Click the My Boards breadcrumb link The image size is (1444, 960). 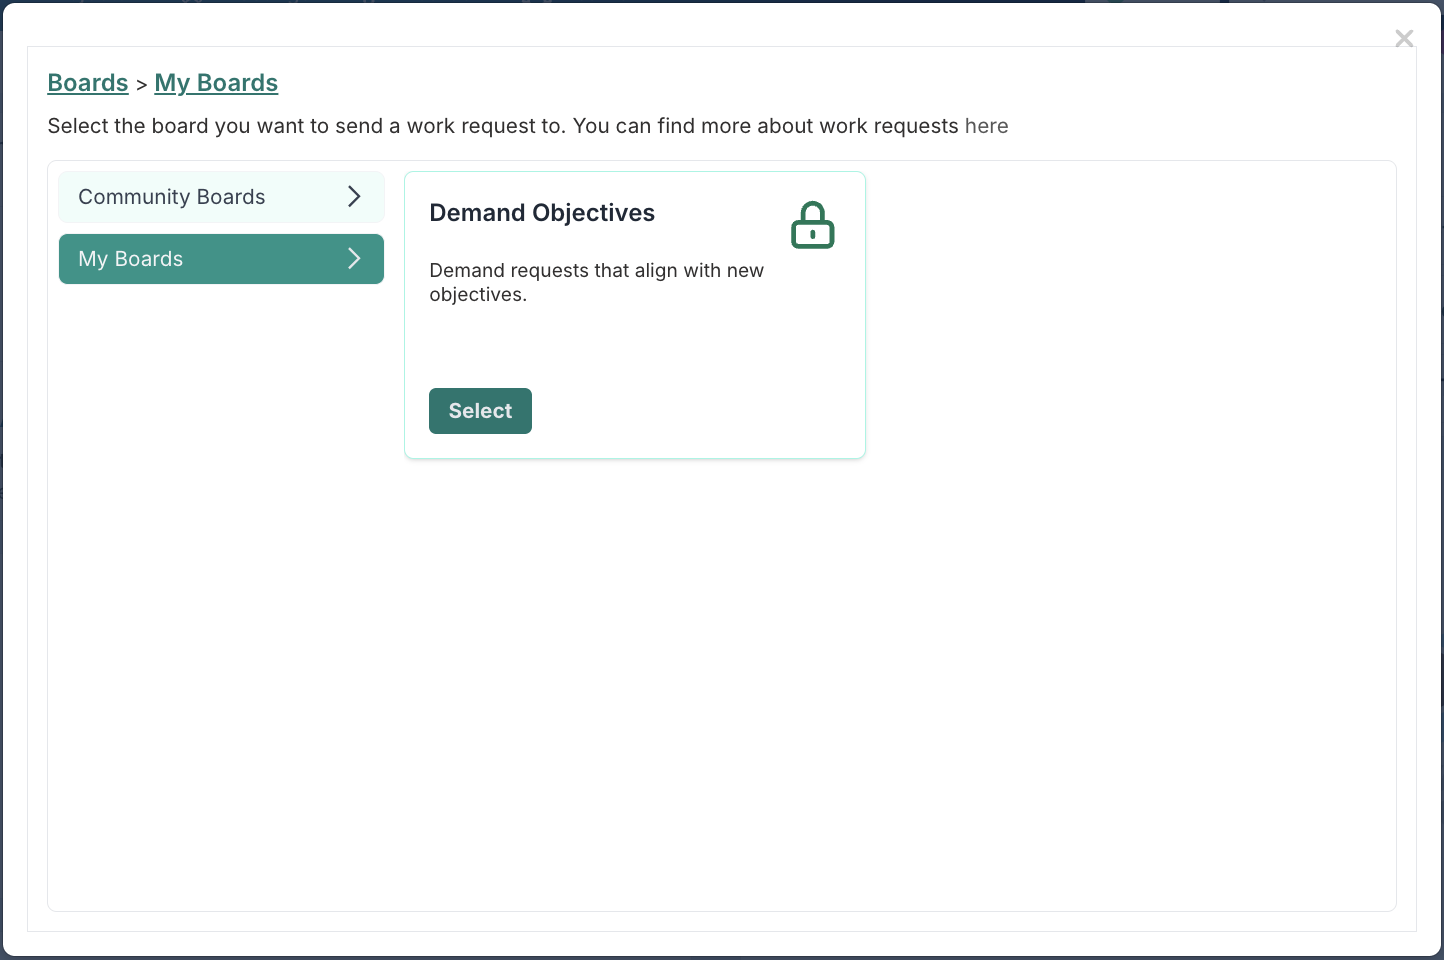tap(216, 83)
